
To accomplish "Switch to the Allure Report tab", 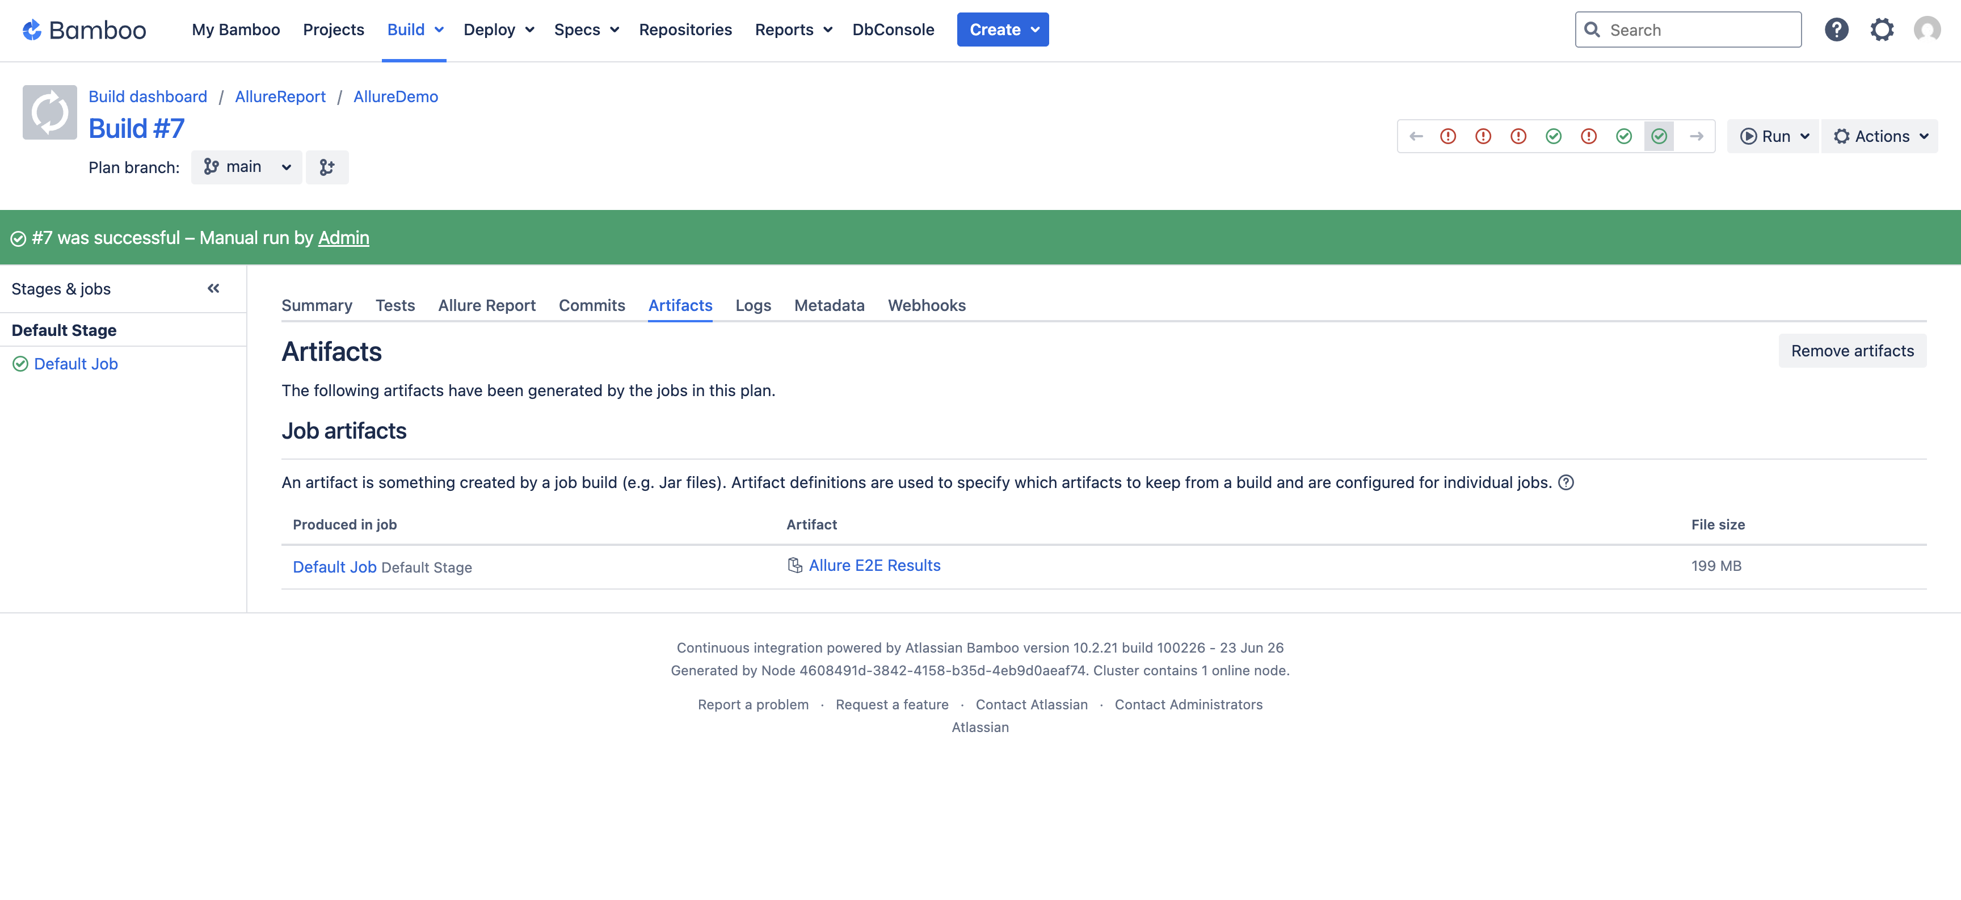I will [487, 305].
